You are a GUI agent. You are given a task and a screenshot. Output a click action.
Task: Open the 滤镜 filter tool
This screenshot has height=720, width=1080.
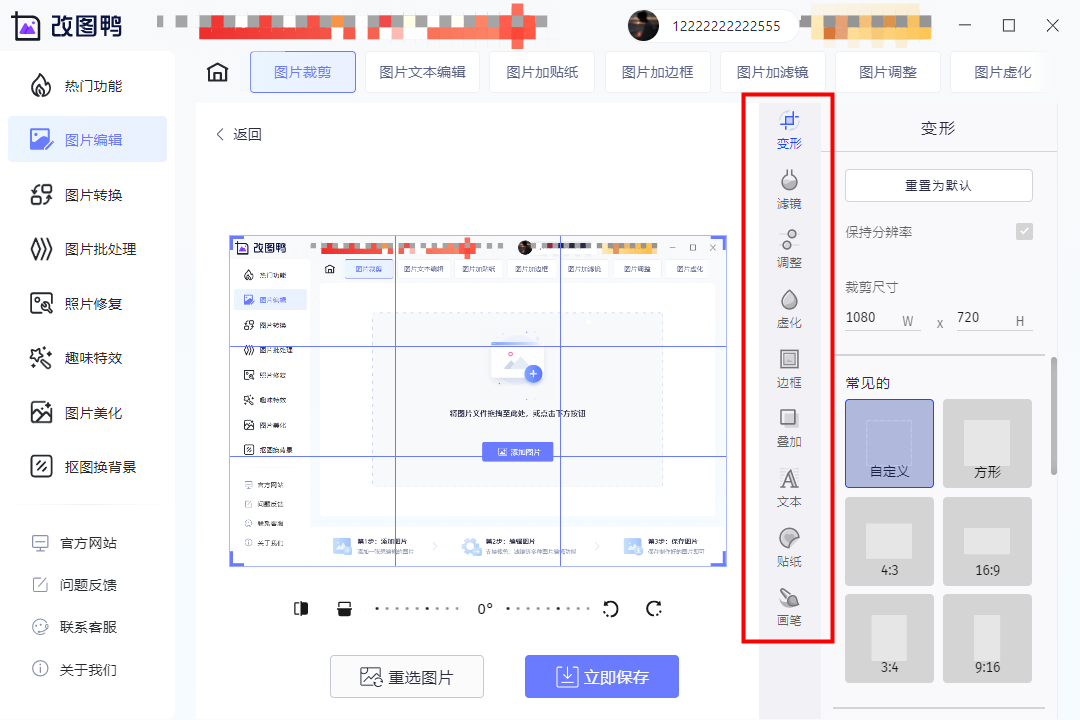pos(789,189)
